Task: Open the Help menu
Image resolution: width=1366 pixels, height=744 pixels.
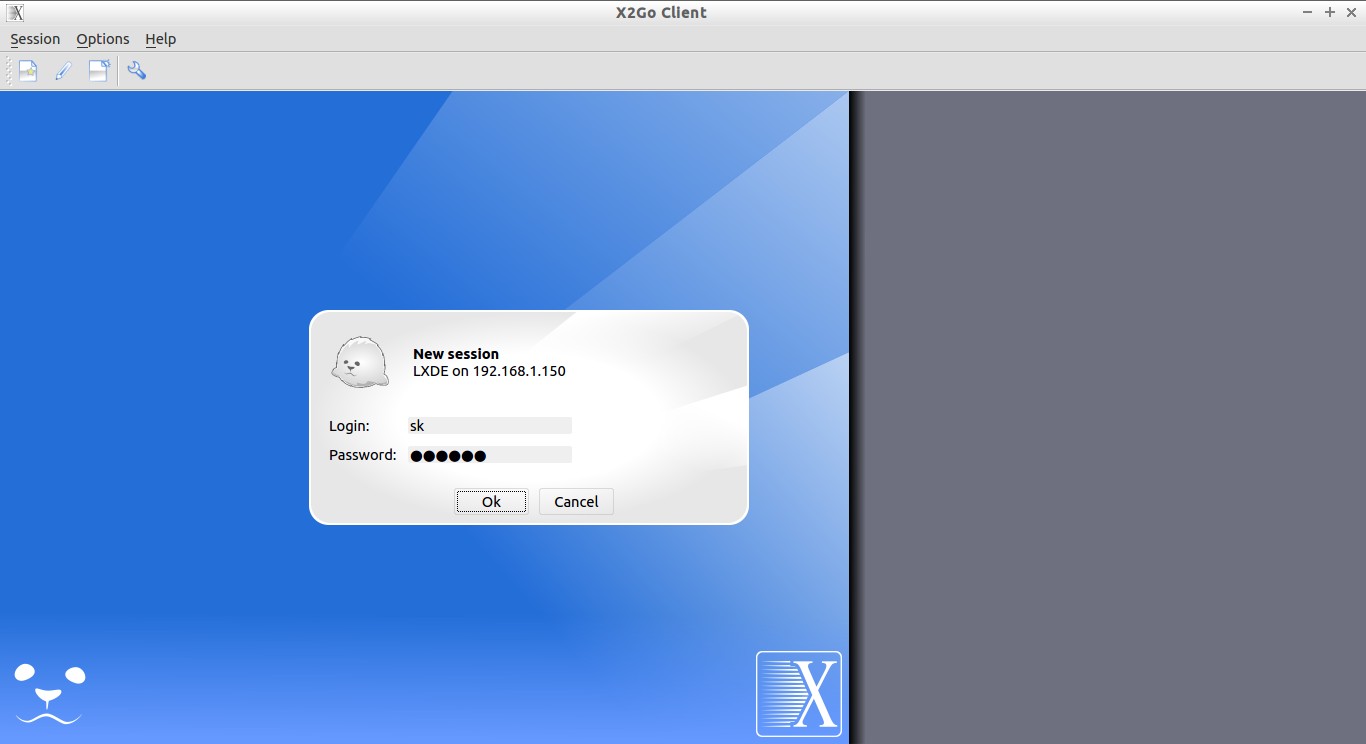Action: (x=160, y=39)
